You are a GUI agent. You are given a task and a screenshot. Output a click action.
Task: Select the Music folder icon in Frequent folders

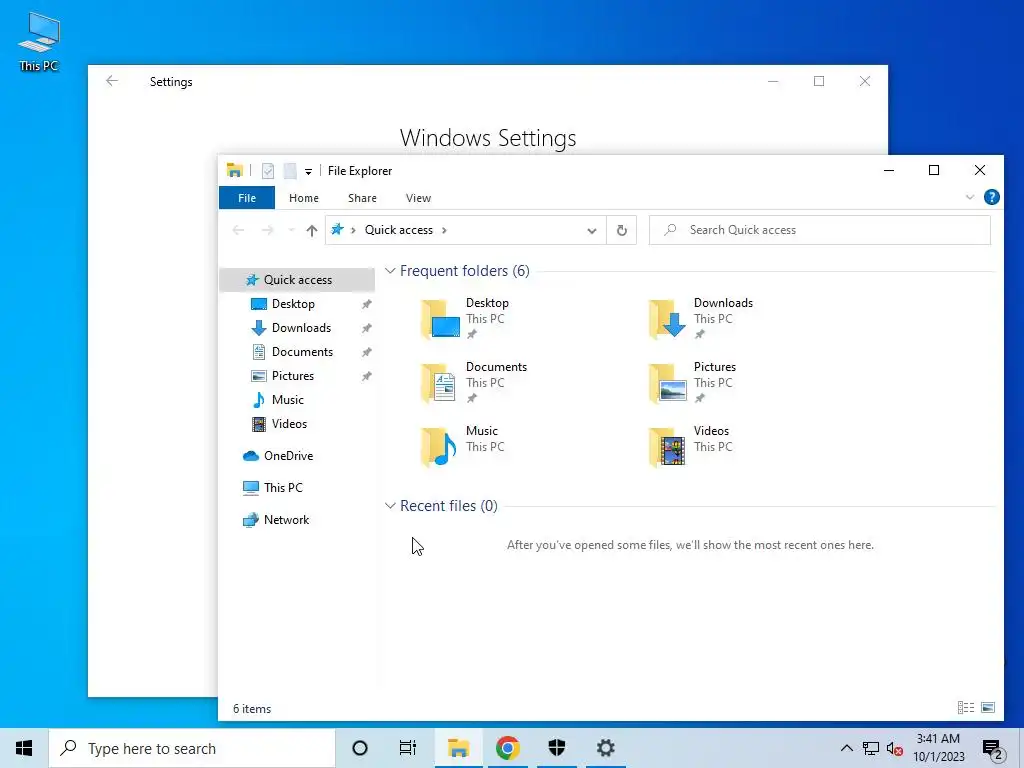439,447
